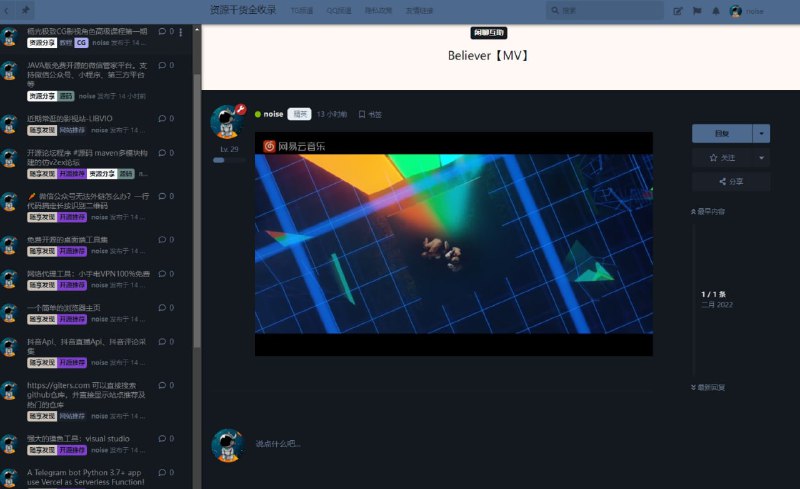The image size is (800, 489).
Task: Click the 网站推荐 tag under the gitters.com discussion
Action: 71,417
